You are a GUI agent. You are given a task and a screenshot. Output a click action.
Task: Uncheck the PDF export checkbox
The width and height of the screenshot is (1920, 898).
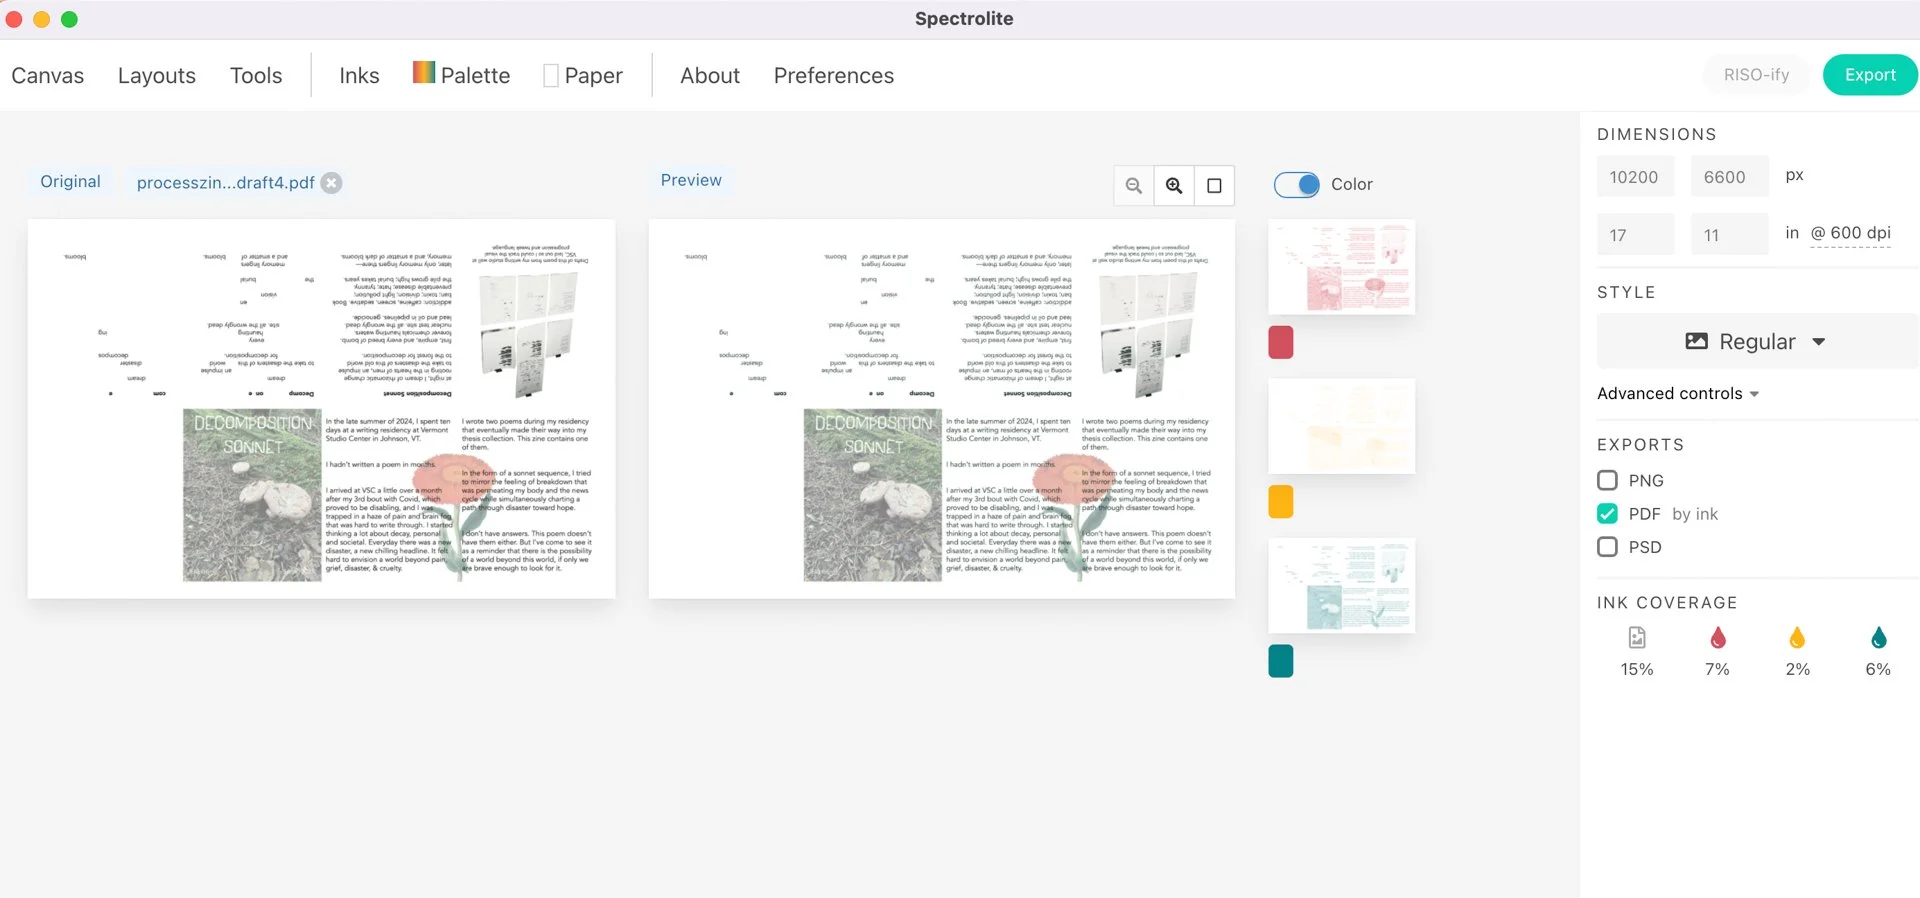[x=1607, y=514]
